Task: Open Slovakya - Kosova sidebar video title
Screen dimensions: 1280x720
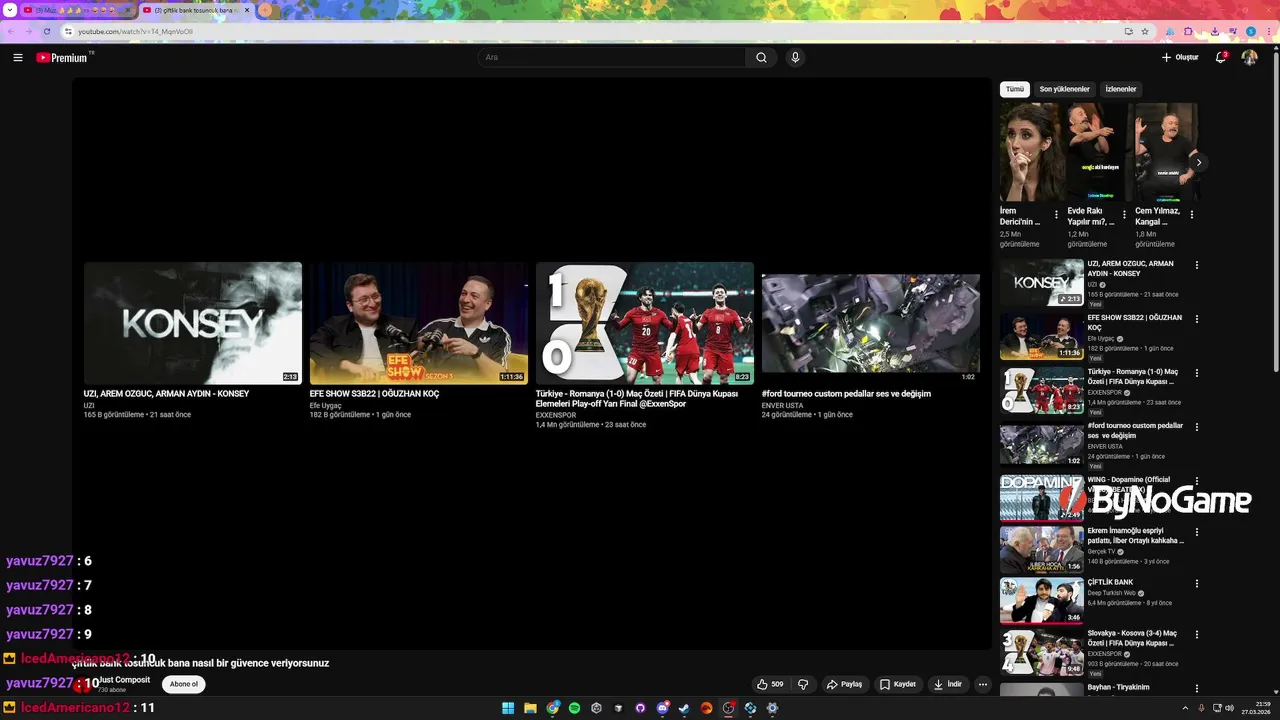Action: click(1132, 637)
